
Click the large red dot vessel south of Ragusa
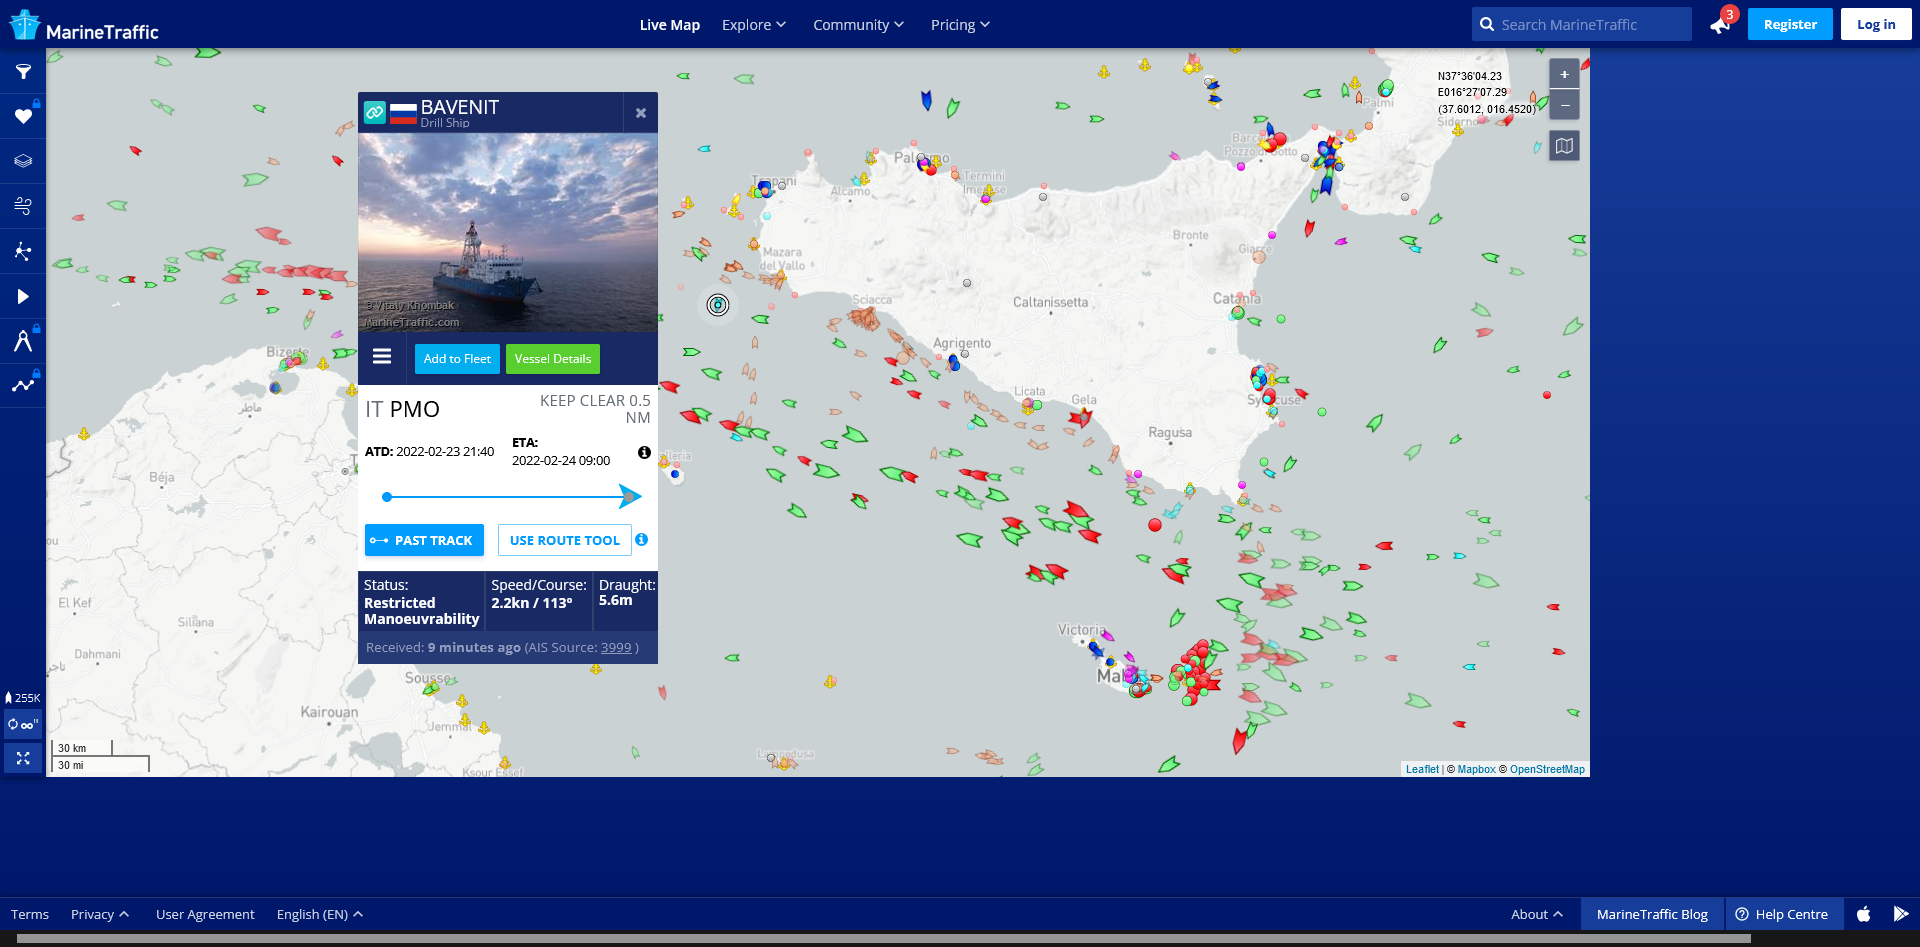point(1155,525)
